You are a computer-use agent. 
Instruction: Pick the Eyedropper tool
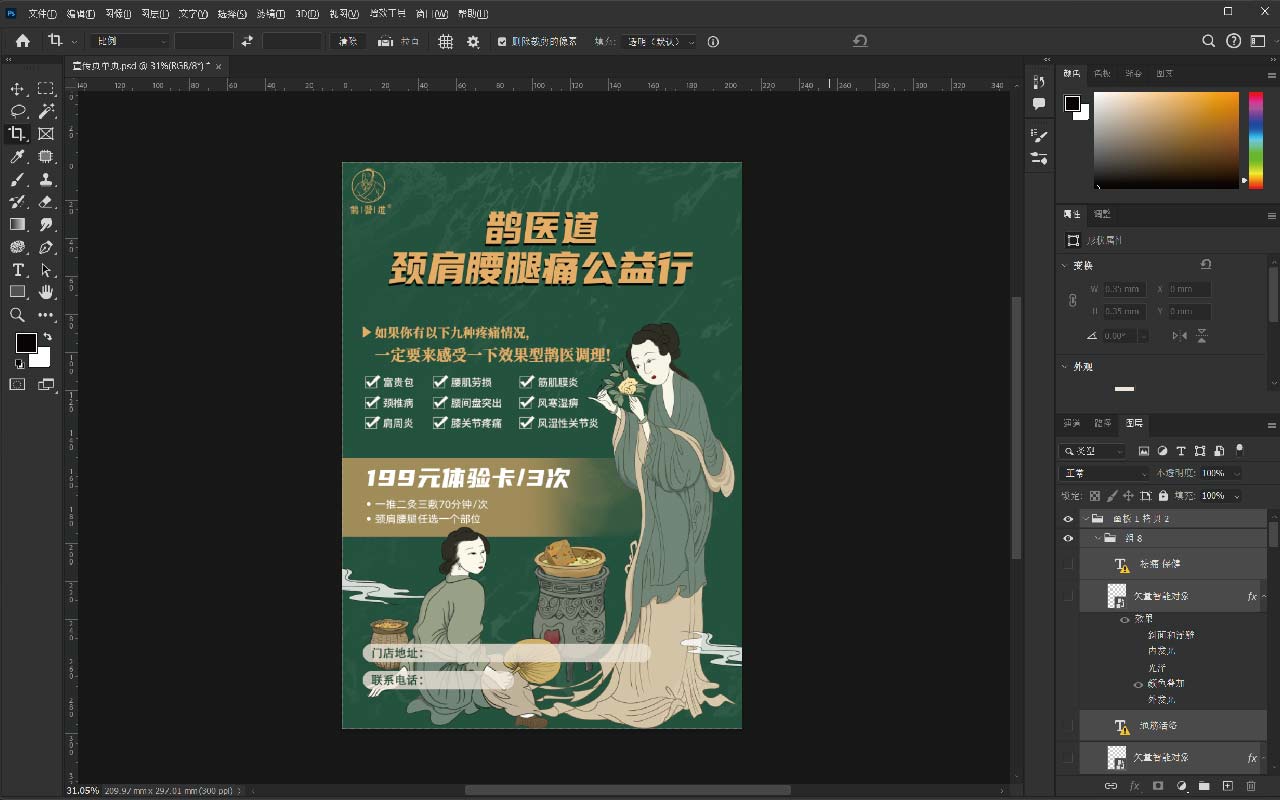(17, 157)
